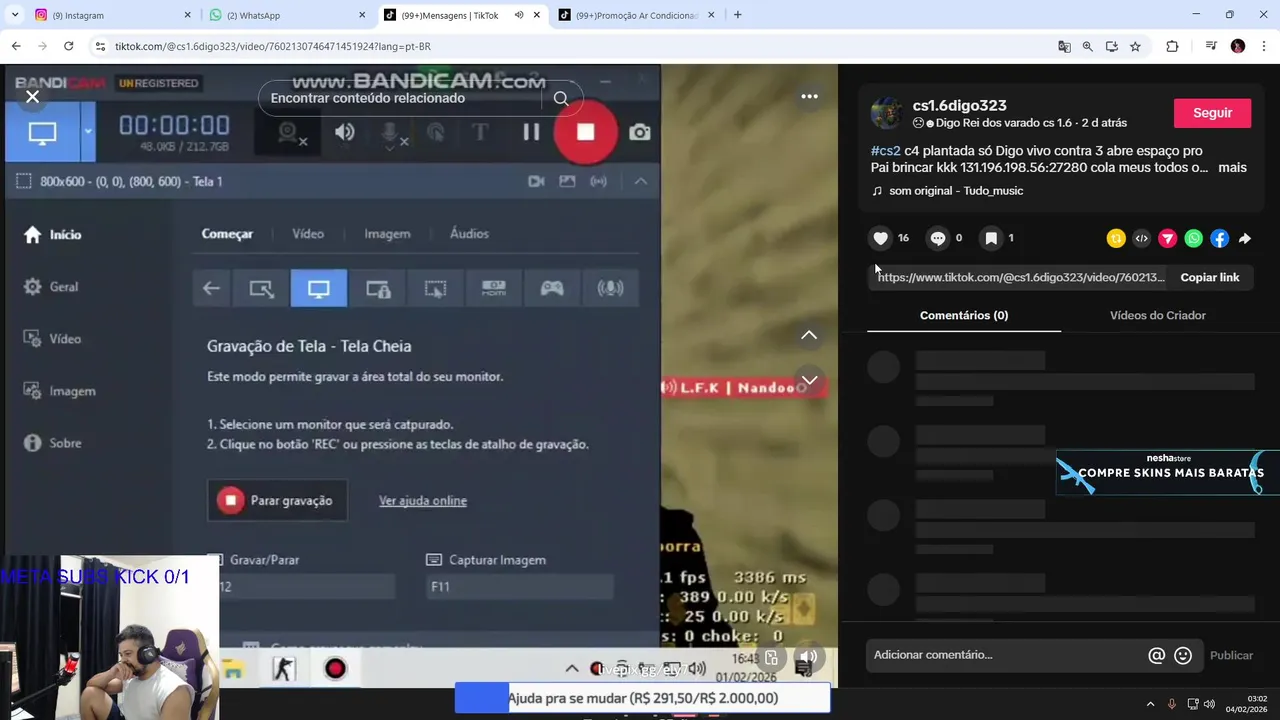This screenshot has height=720, width=1280.
Task: Mention a user with the @ icon
Action: tap(1156, 656)
